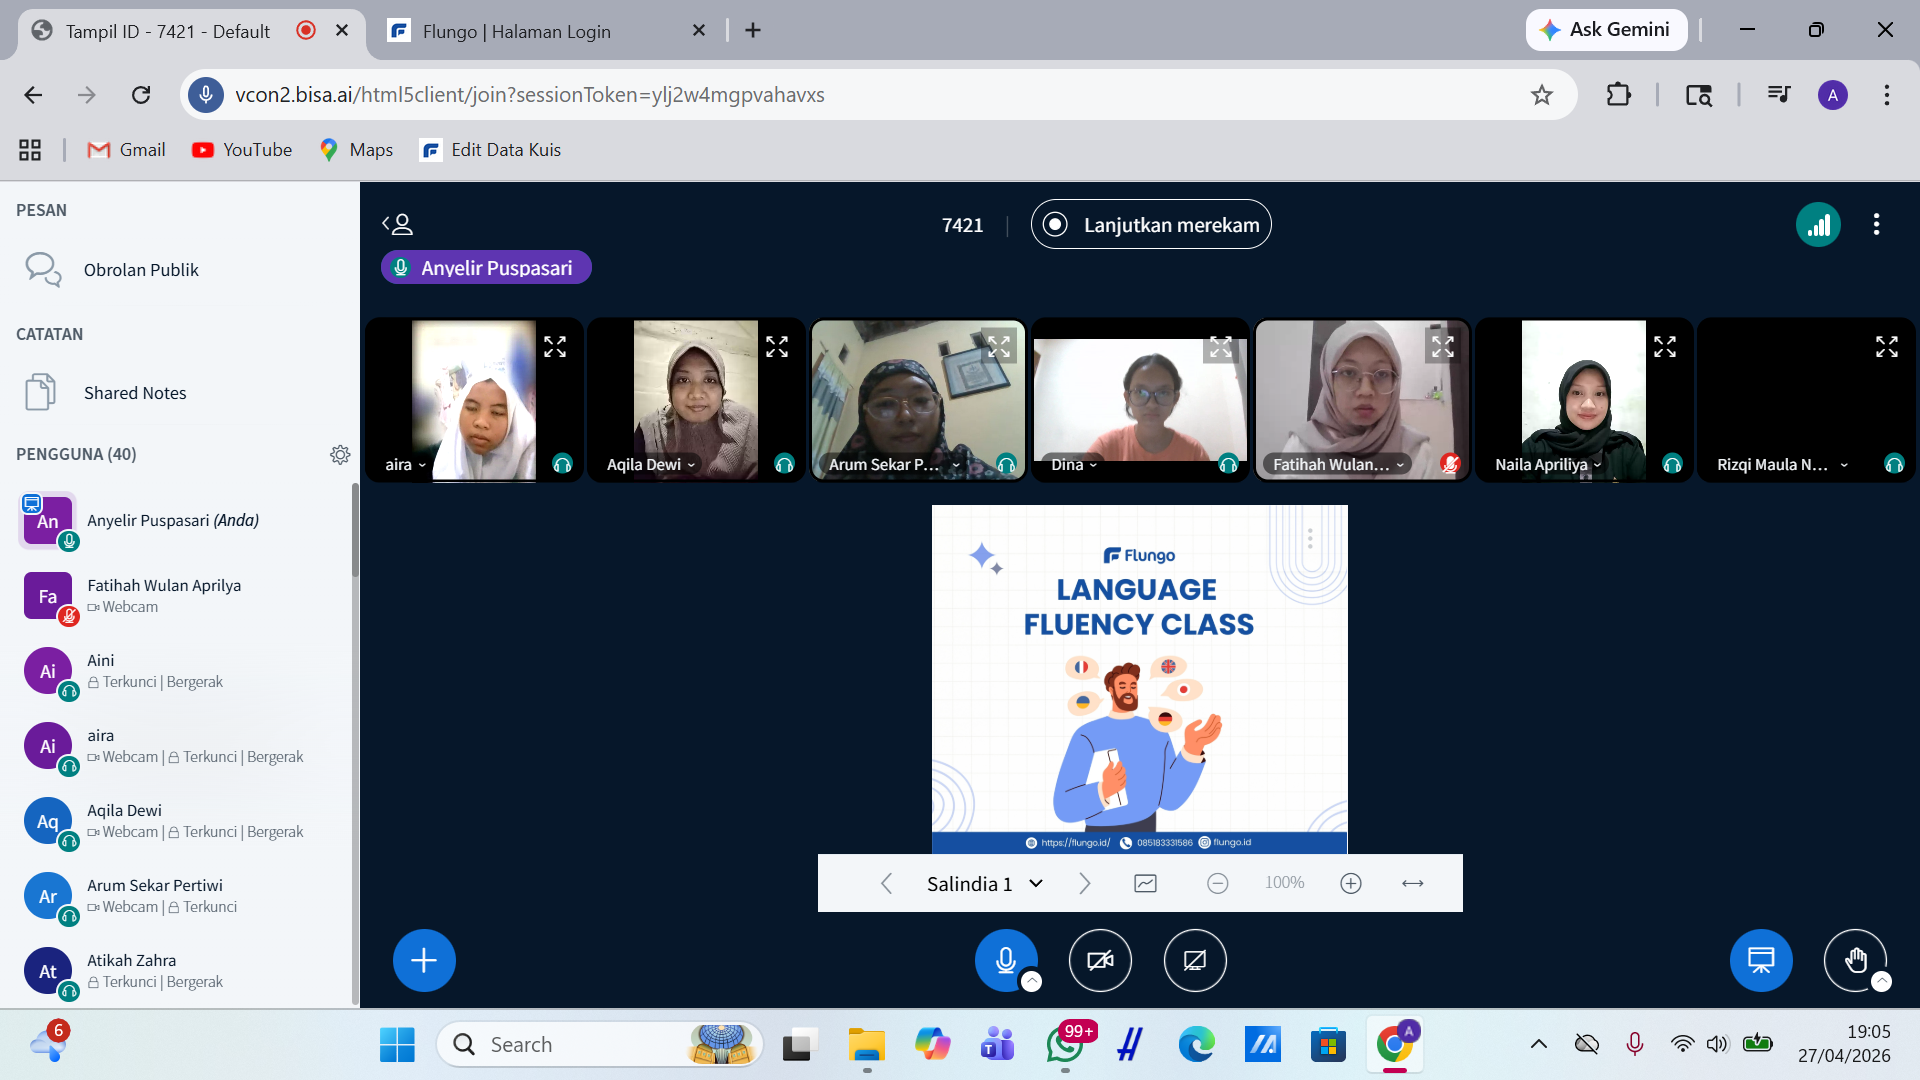This screenshot has width=1920, height=1080.
Task: Open the Arum Sekar P... webcam dropdown
Action: pyautogui.click(x=894, y=465)
